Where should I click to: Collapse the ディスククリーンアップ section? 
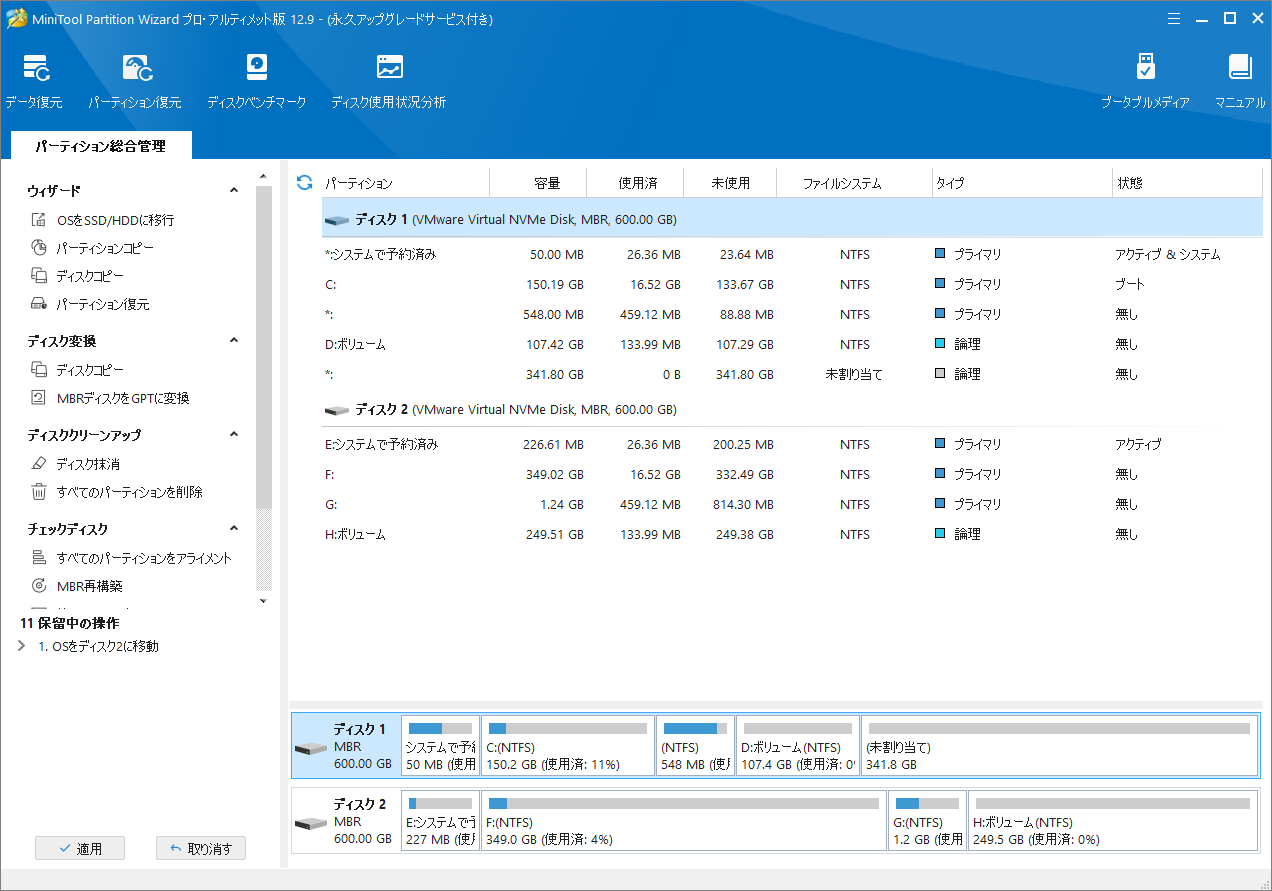[234, 434]
